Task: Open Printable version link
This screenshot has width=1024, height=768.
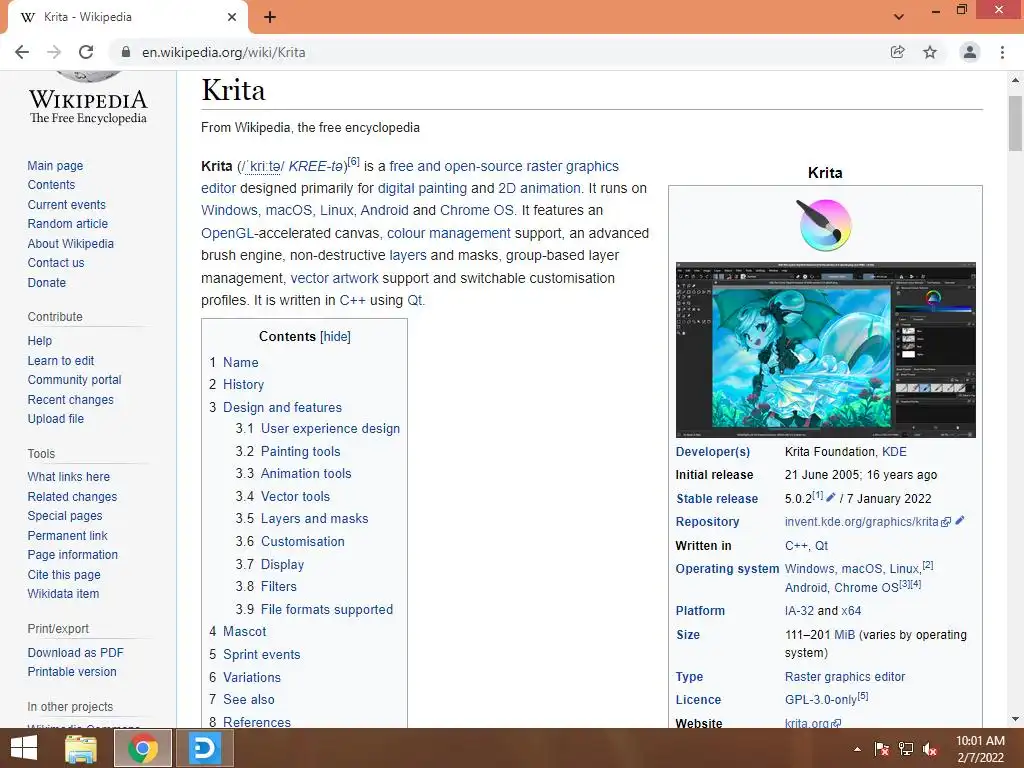Action: 72,671
